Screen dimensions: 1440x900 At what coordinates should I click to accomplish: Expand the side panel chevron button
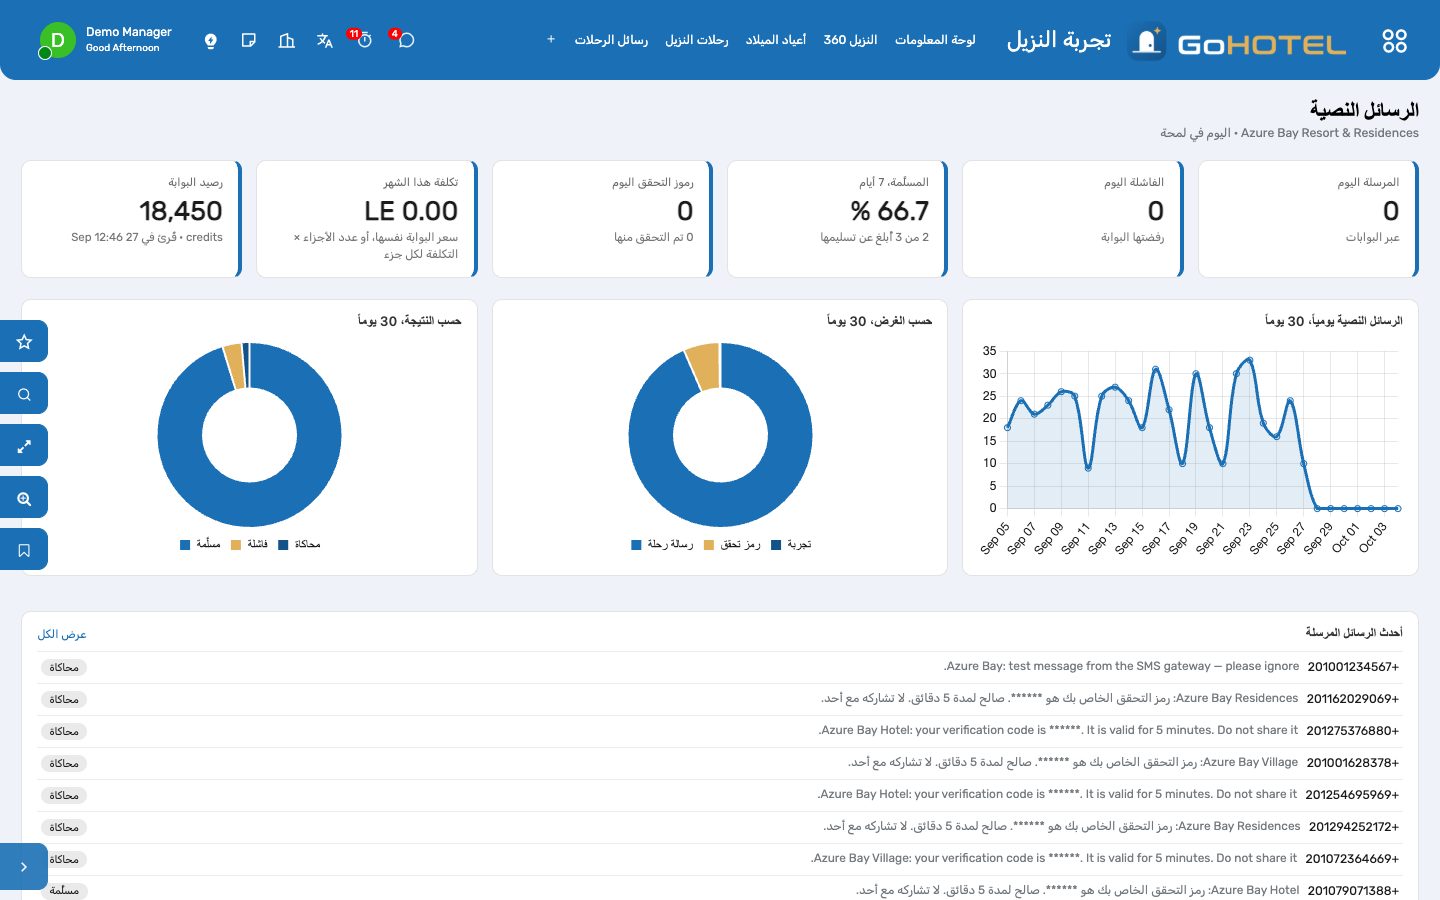tap(24, 866)
